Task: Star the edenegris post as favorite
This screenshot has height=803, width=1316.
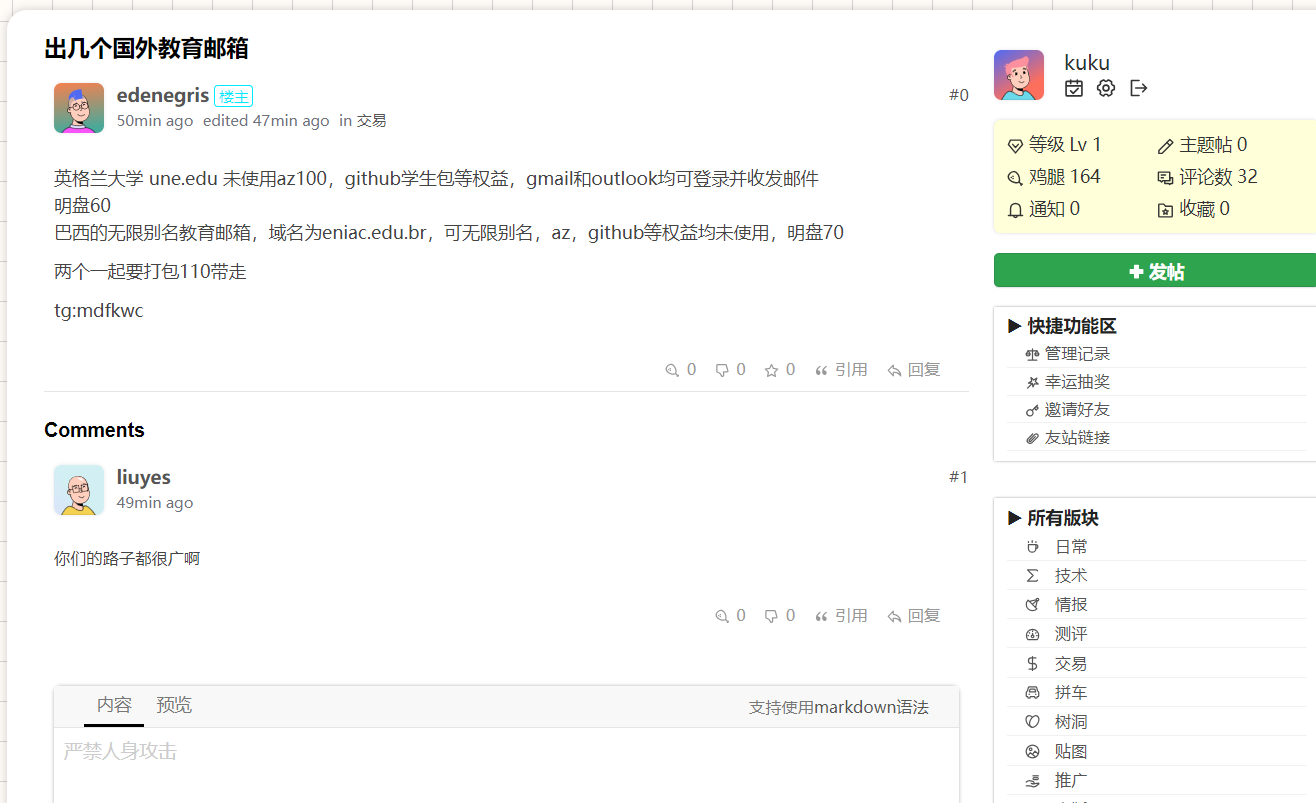Action: pyautogui.click(x=772, y=370)
